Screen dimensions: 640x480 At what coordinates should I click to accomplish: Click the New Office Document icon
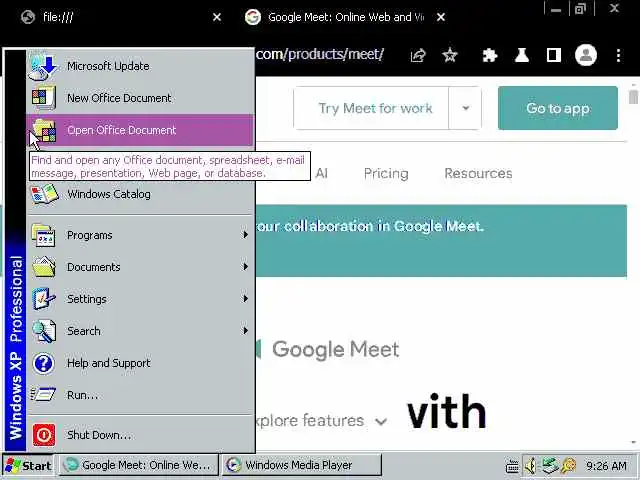click(x=43, y=98)
